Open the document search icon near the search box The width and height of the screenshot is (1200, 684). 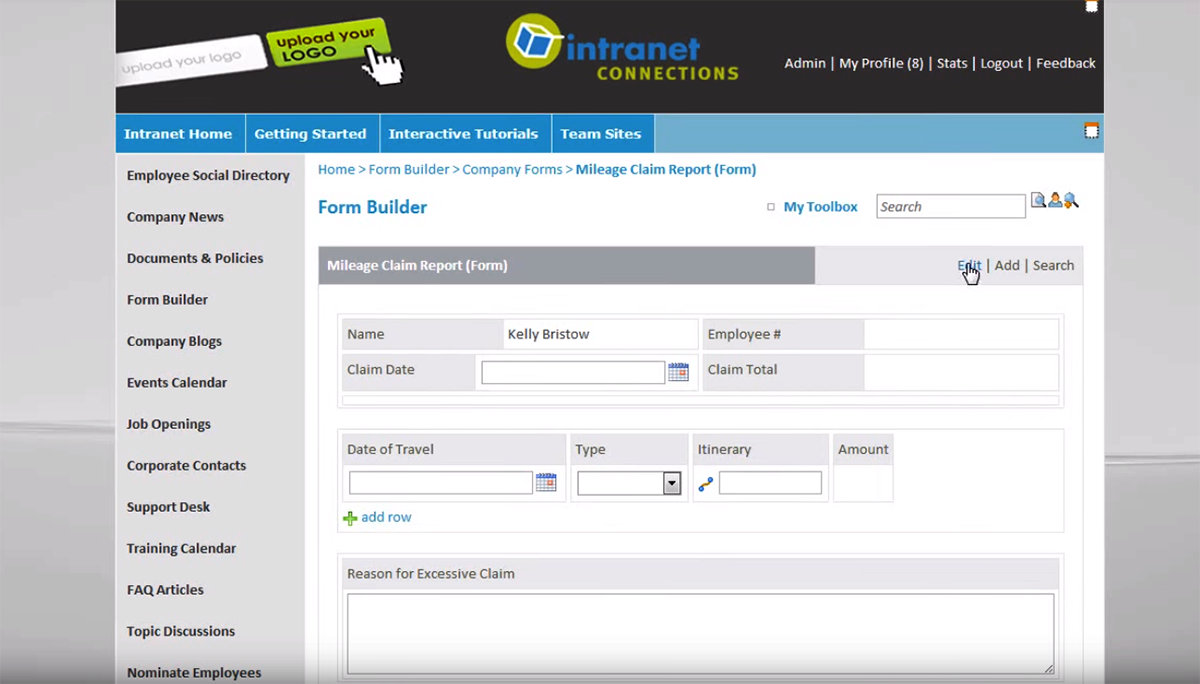[1039, 200]
